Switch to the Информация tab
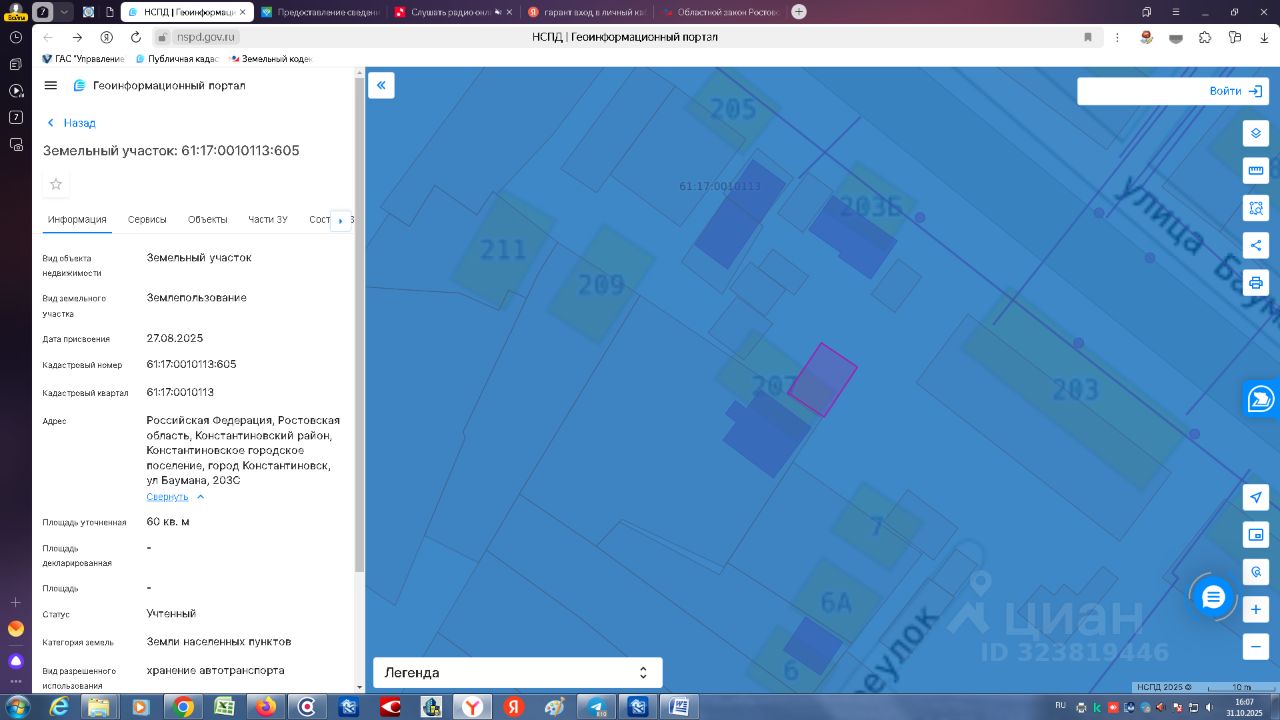This screenshot has width=1280, height=720. pos(77,220)
